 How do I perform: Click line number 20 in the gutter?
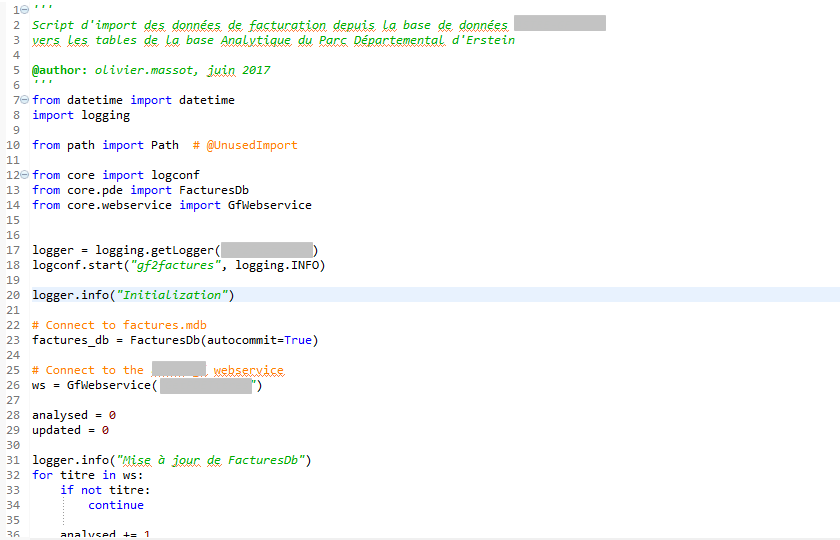coord(13,295)
